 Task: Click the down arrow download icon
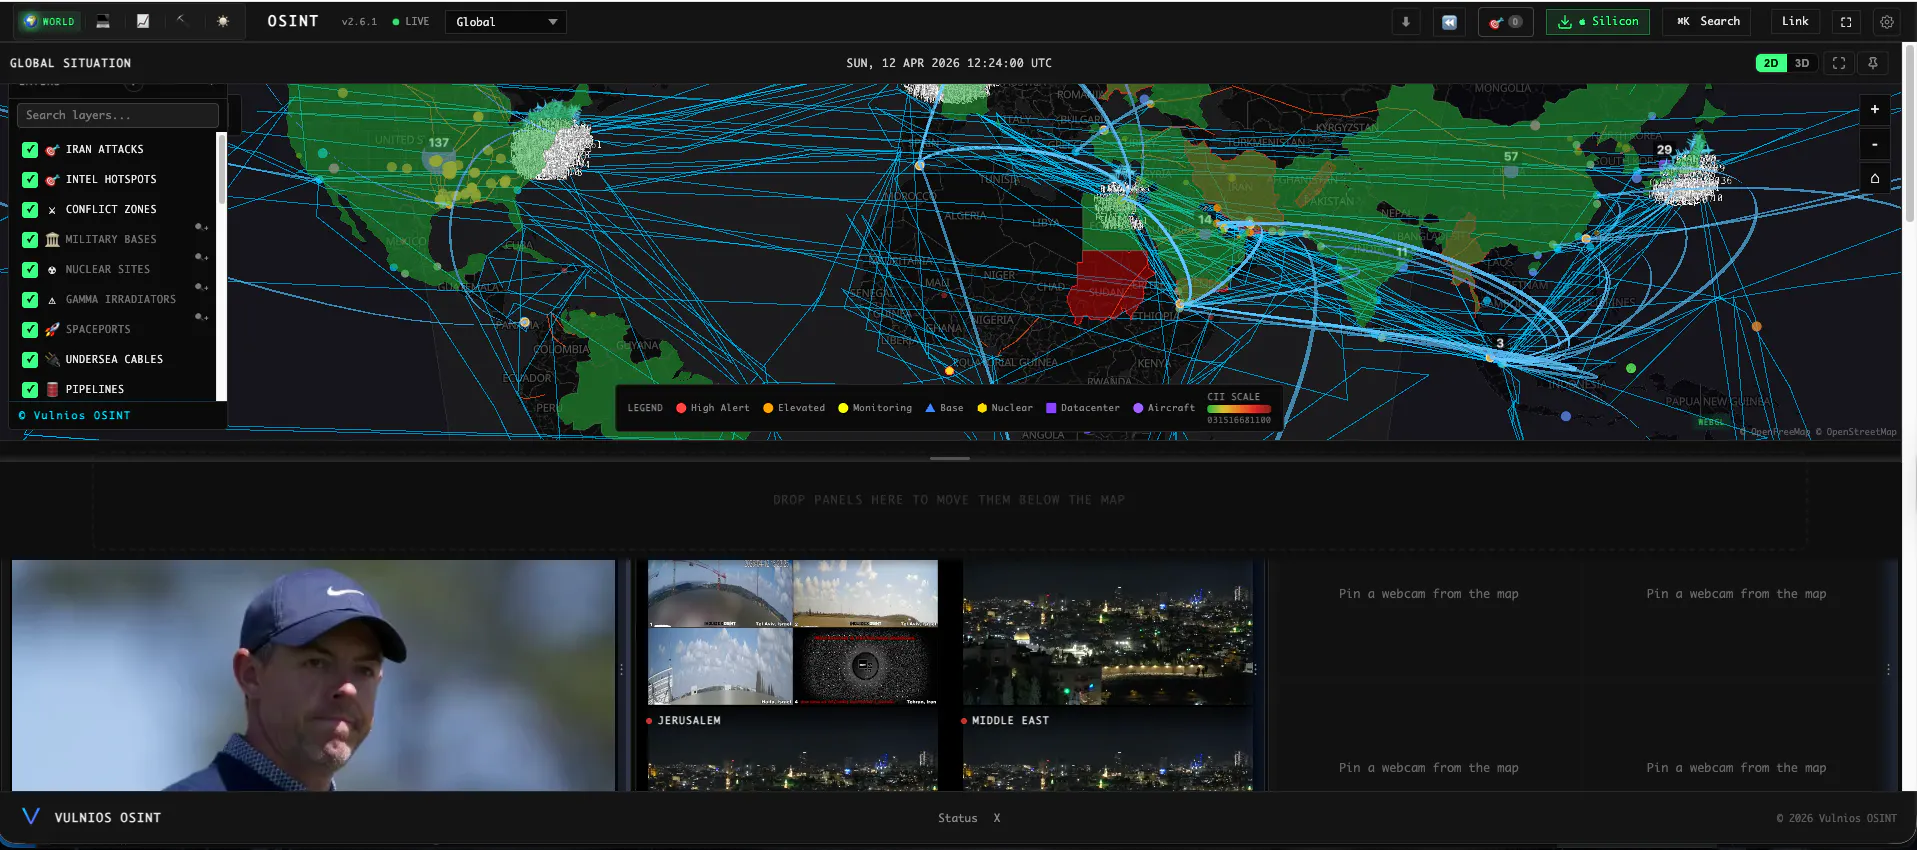pos(1406,22)
